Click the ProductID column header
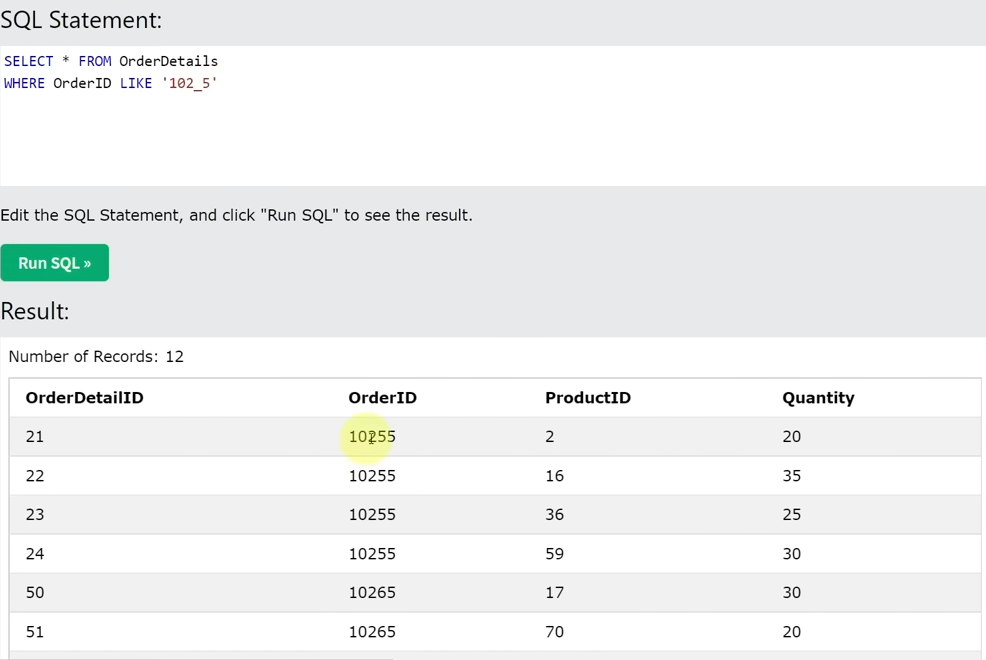This screenshot has width=986, height=660. coord(588,398)
